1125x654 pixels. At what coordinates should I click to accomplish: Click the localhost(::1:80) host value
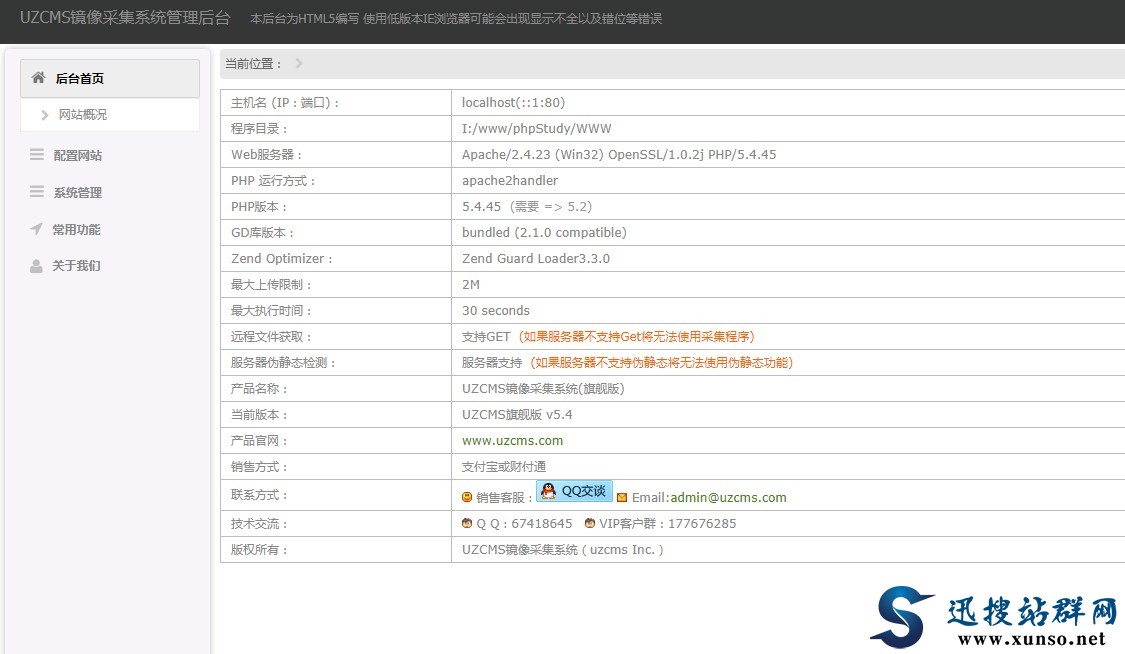coord(513,103)
